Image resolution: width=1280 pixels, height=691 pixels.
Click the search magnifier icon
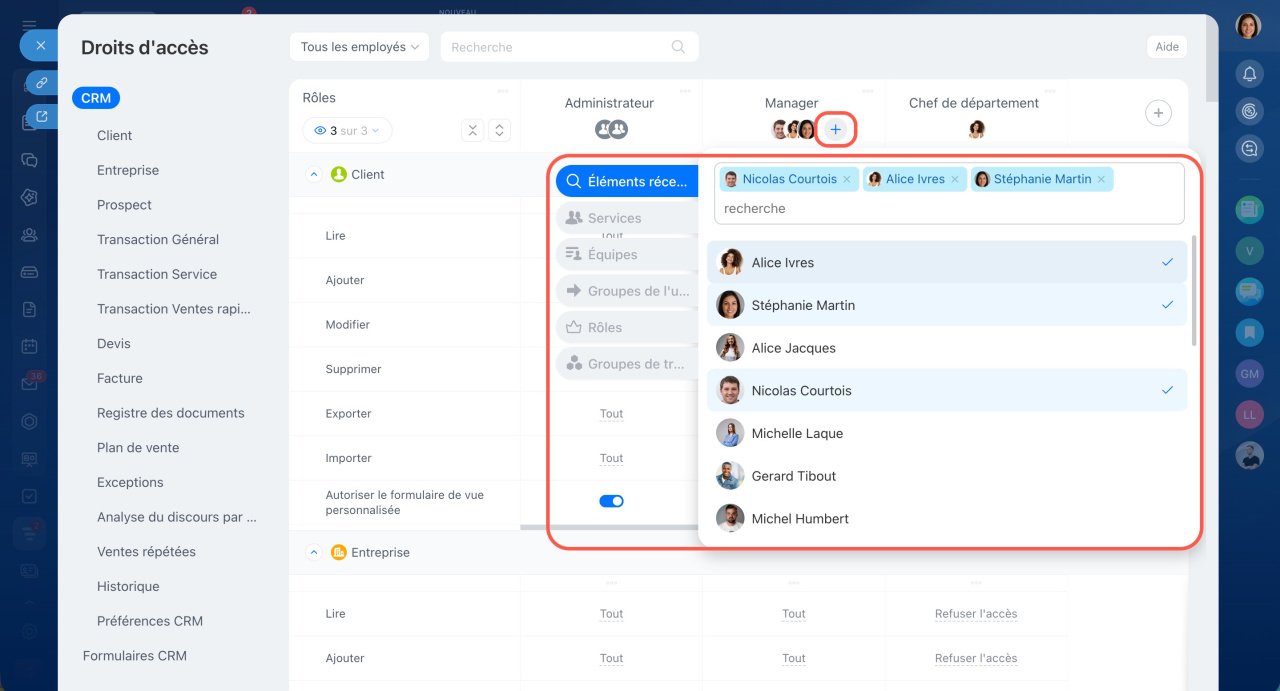678,47
